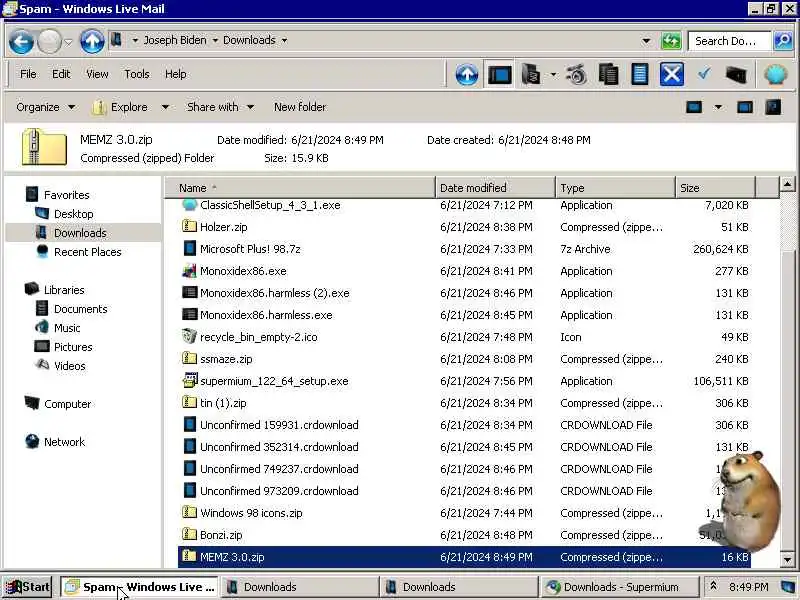
Task: Show hidden tray icons with the chevron
Action: (x=713, y=587)
